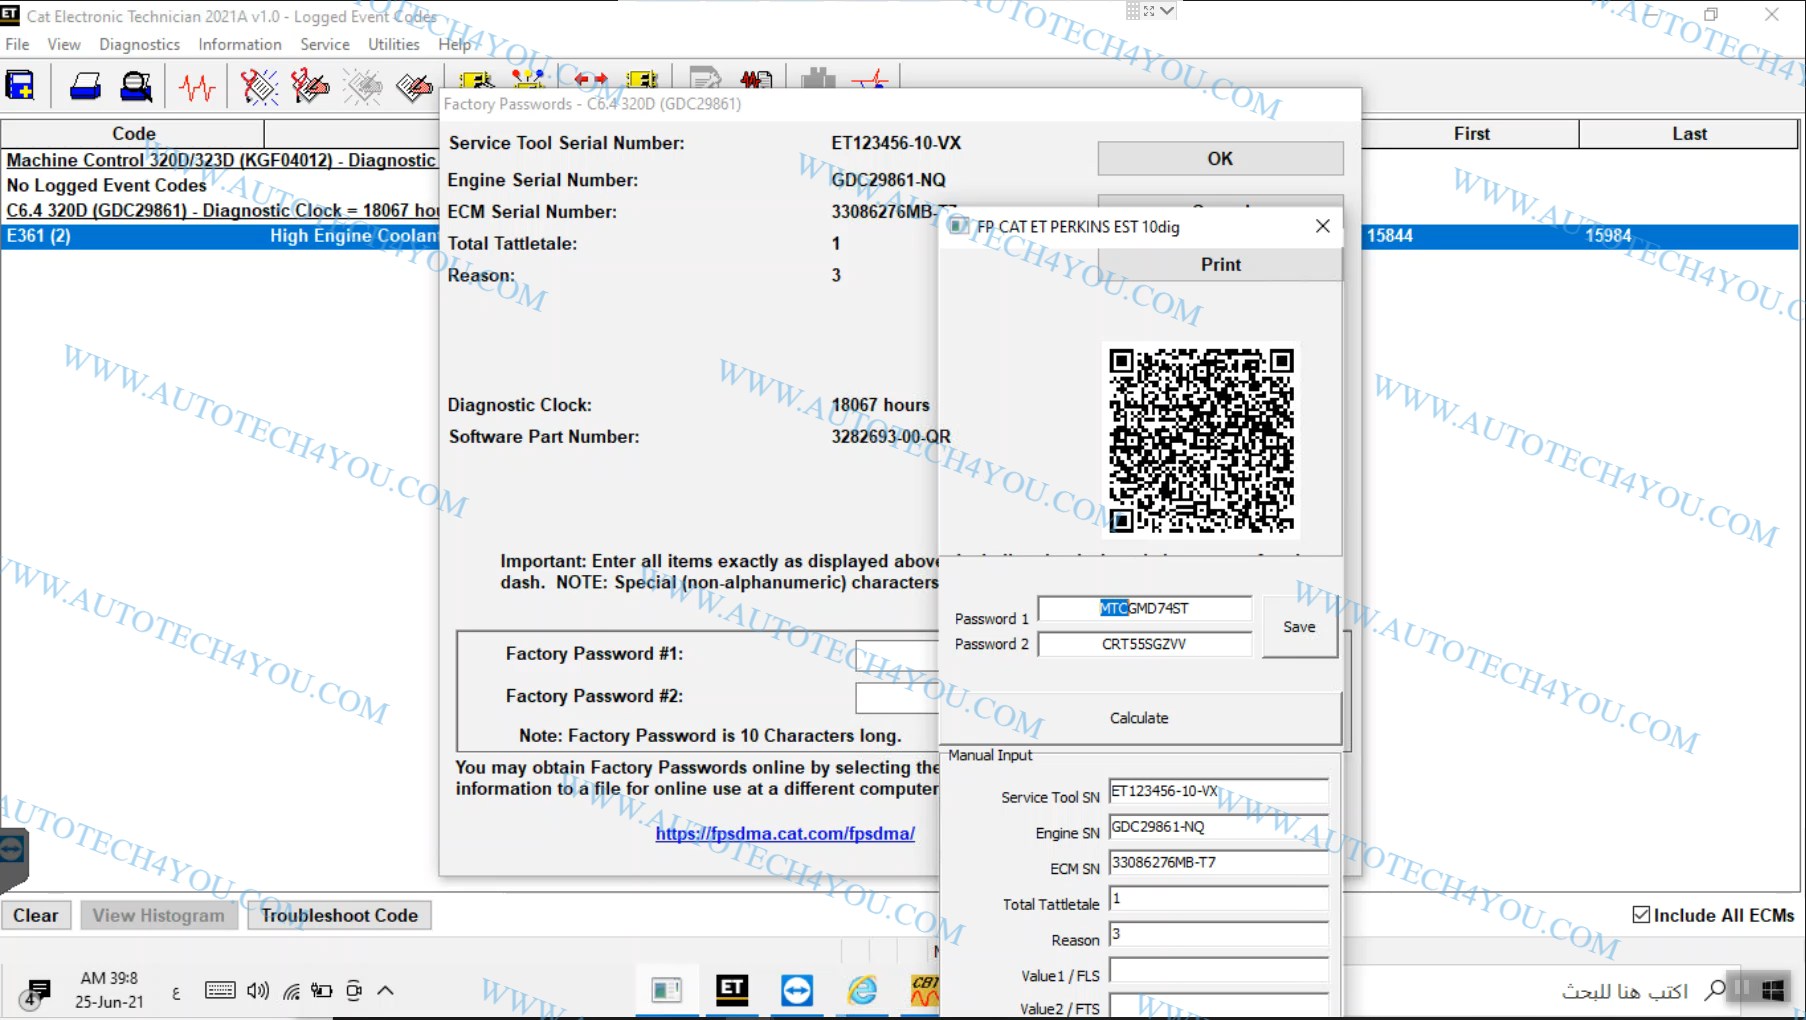Open the active diagnostic codes icon
Screen dimensions: 1806x1020
259,87
